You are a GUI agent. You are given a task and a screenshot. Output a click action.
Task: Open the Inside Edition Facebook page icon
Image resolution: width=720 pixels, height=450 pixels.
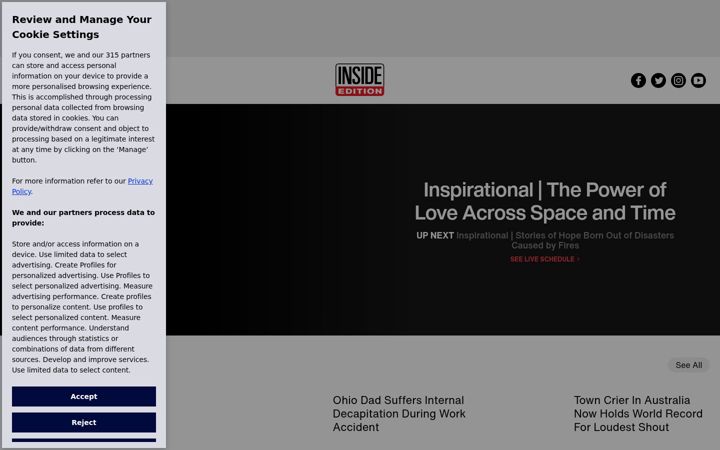point(638,80)
